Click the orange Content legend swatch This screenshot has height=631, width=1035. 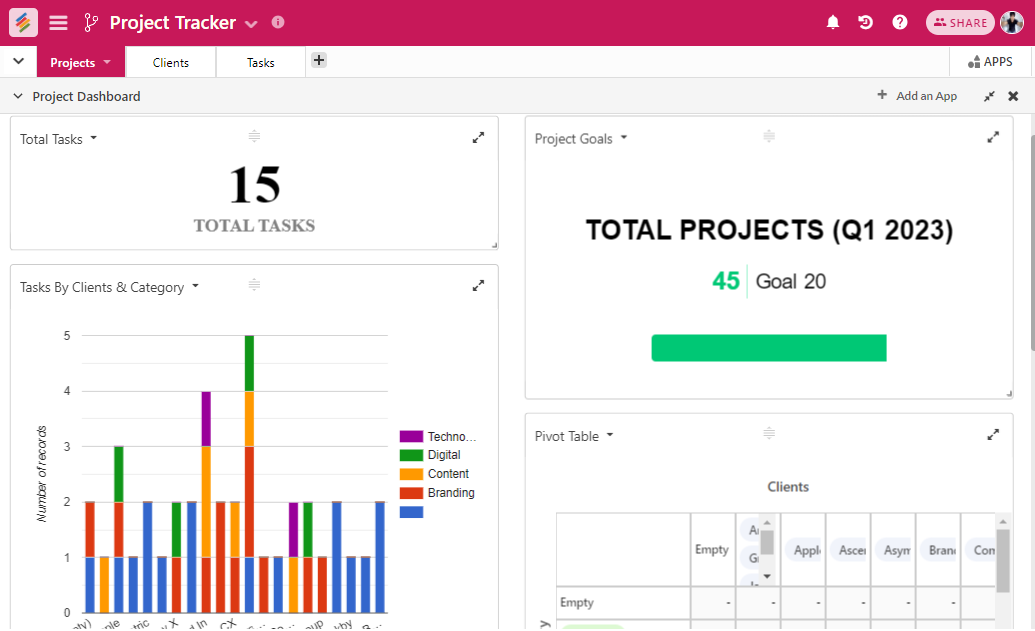pos(411,474)
